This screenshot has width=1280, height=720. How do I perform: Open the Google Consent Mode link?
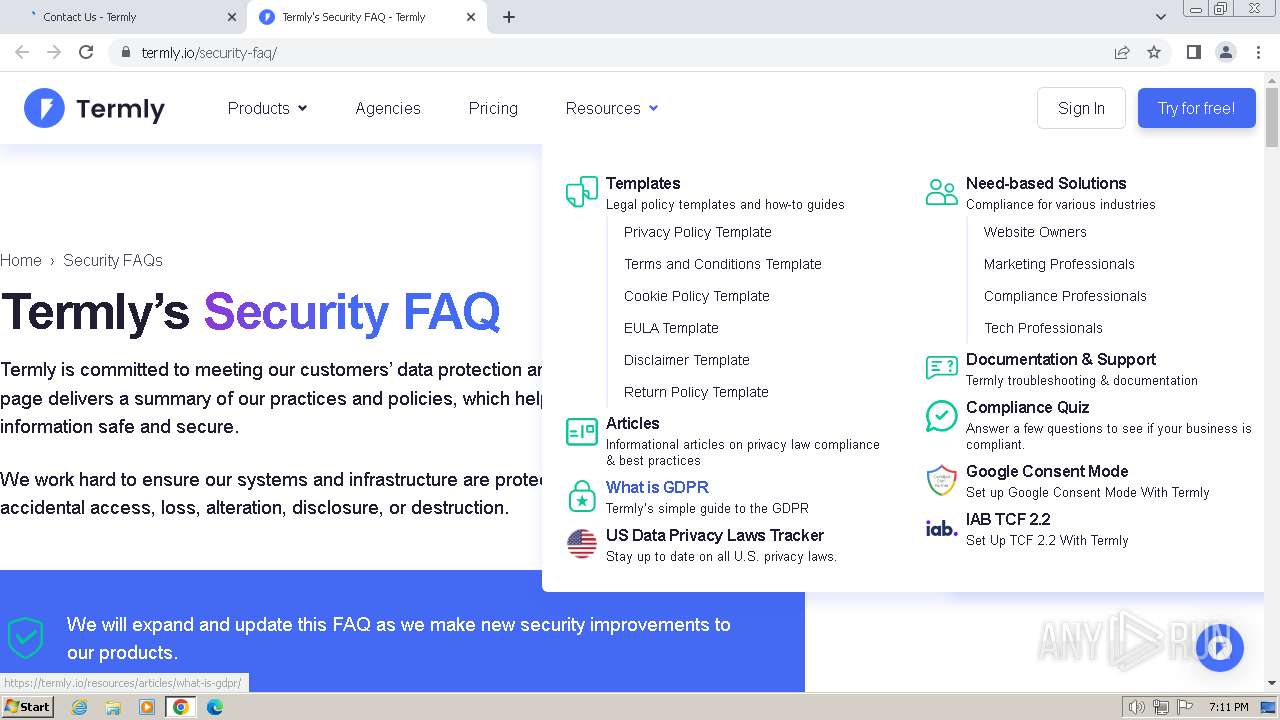click(1047, 471)
